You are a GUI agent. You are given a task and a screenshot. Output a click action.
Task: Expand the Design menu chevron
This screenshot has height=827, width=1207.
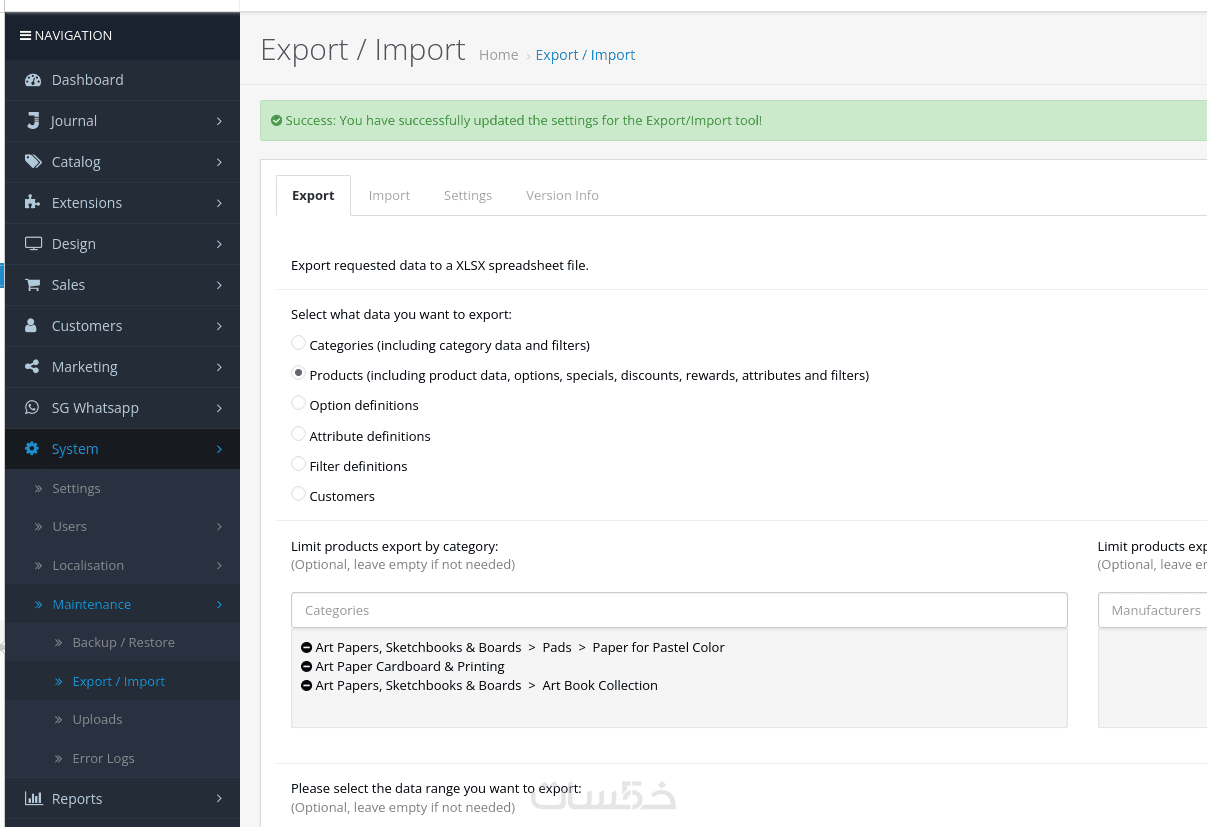click(219, 244)
